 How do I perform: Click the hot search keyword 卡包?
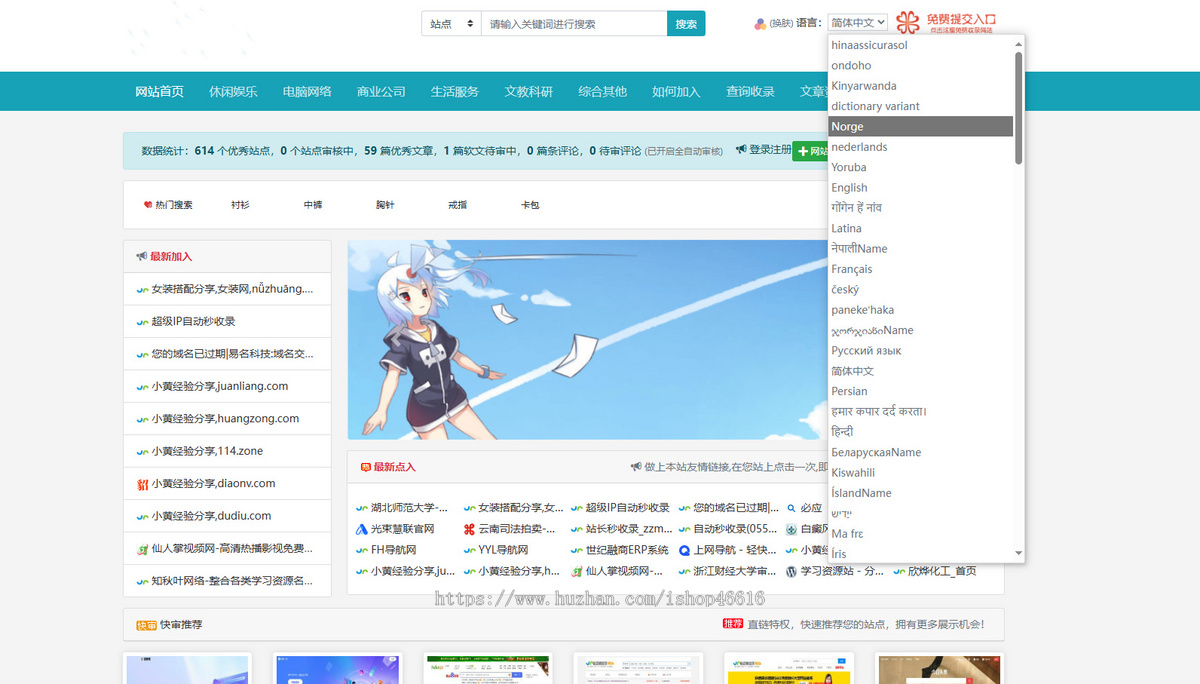[530, 204]
